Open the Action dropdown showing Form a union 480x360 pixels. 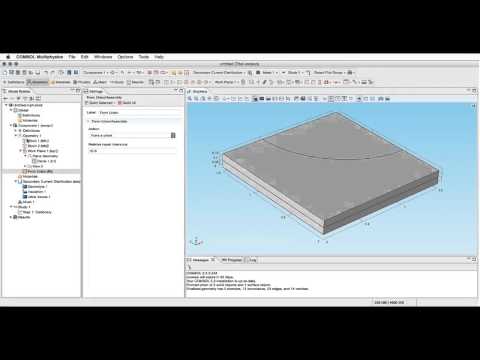tap(133, 135)
